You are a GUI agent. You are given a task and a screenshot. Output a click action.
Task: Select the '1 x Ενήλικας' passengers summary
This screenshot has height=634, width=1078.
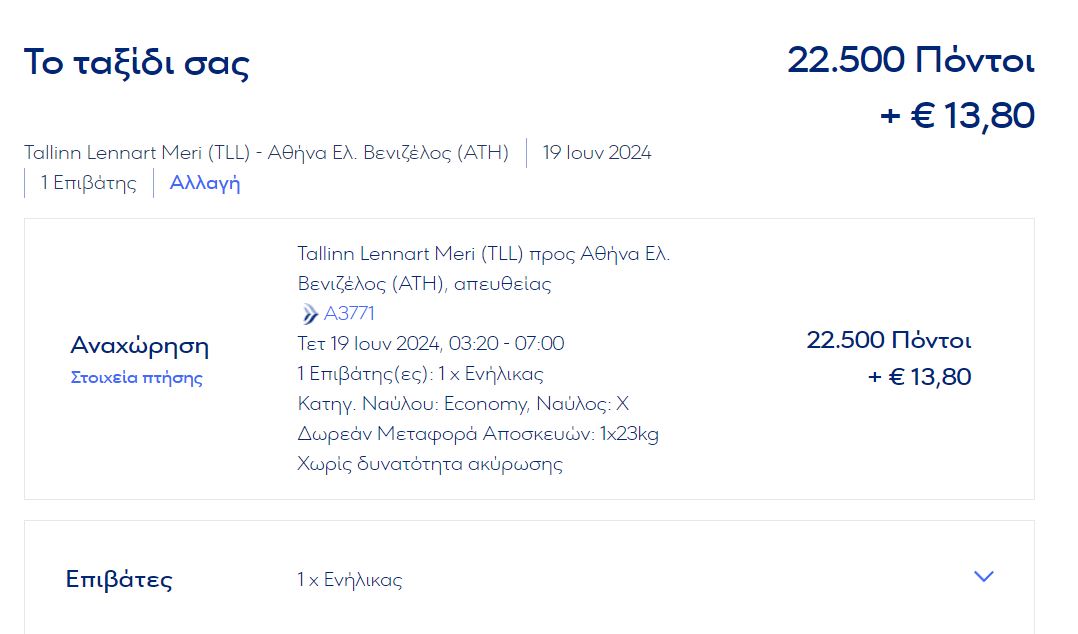coord(349,580)
